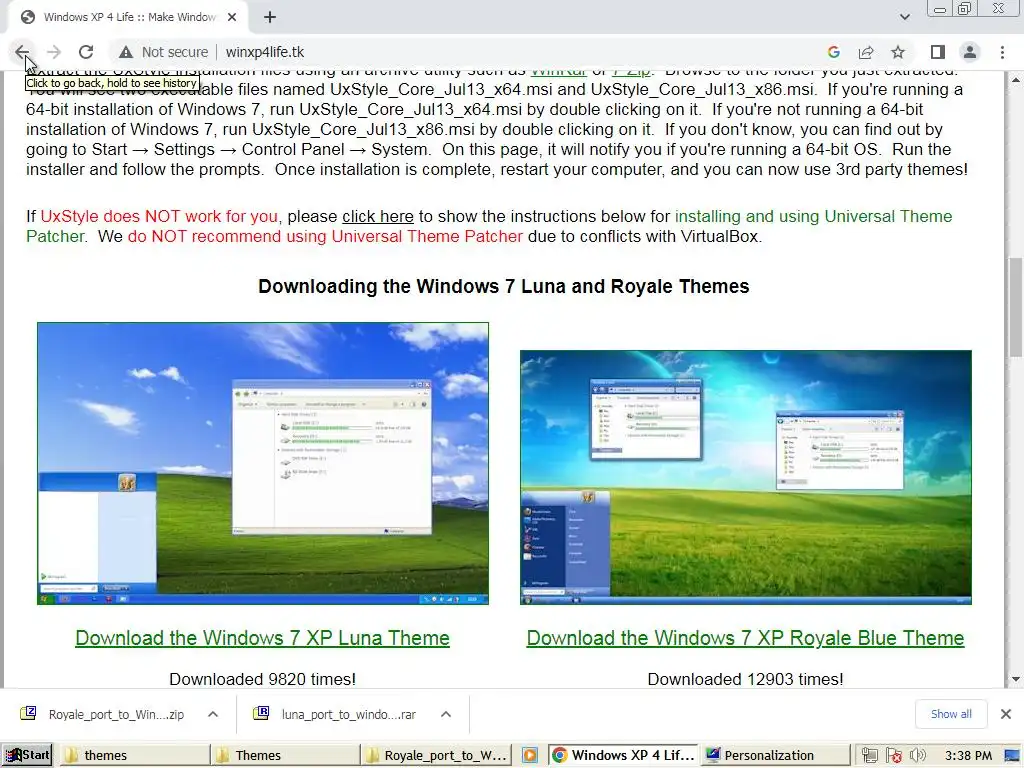This screenshot has width=1024, height=768.
Task: Click the share page icon
Action: 866,52
